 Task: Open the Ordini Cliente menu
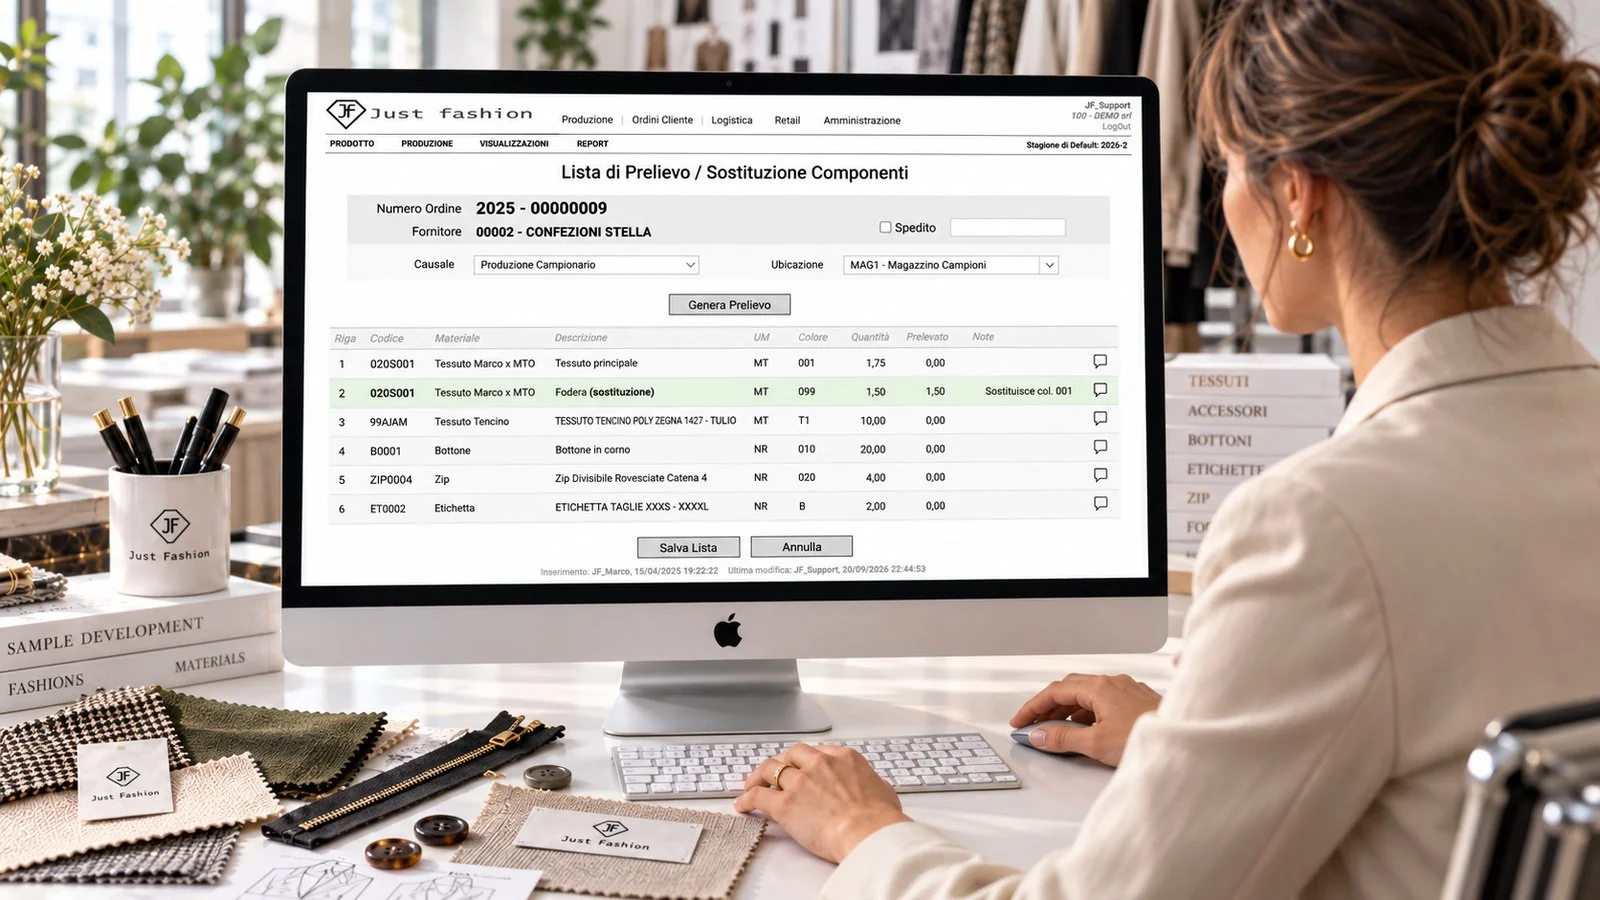[x=662, y=120]
